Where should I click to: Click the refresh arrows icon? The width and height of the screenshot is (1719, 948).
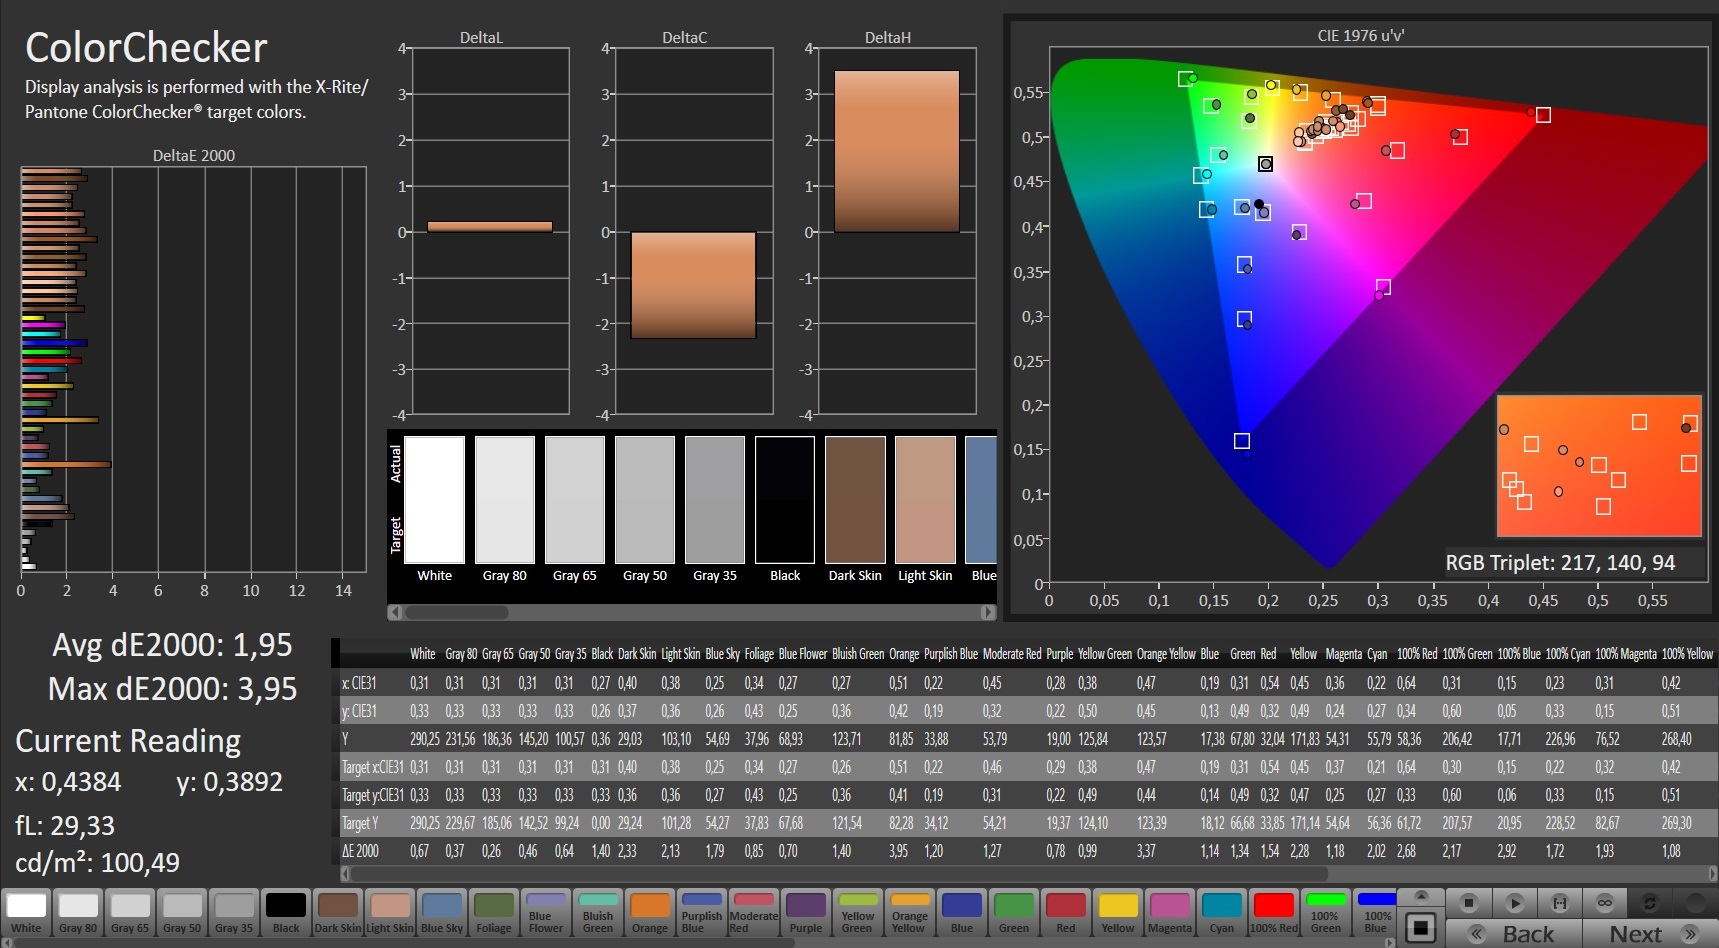pyautogui.click(x=1650, y=903)
